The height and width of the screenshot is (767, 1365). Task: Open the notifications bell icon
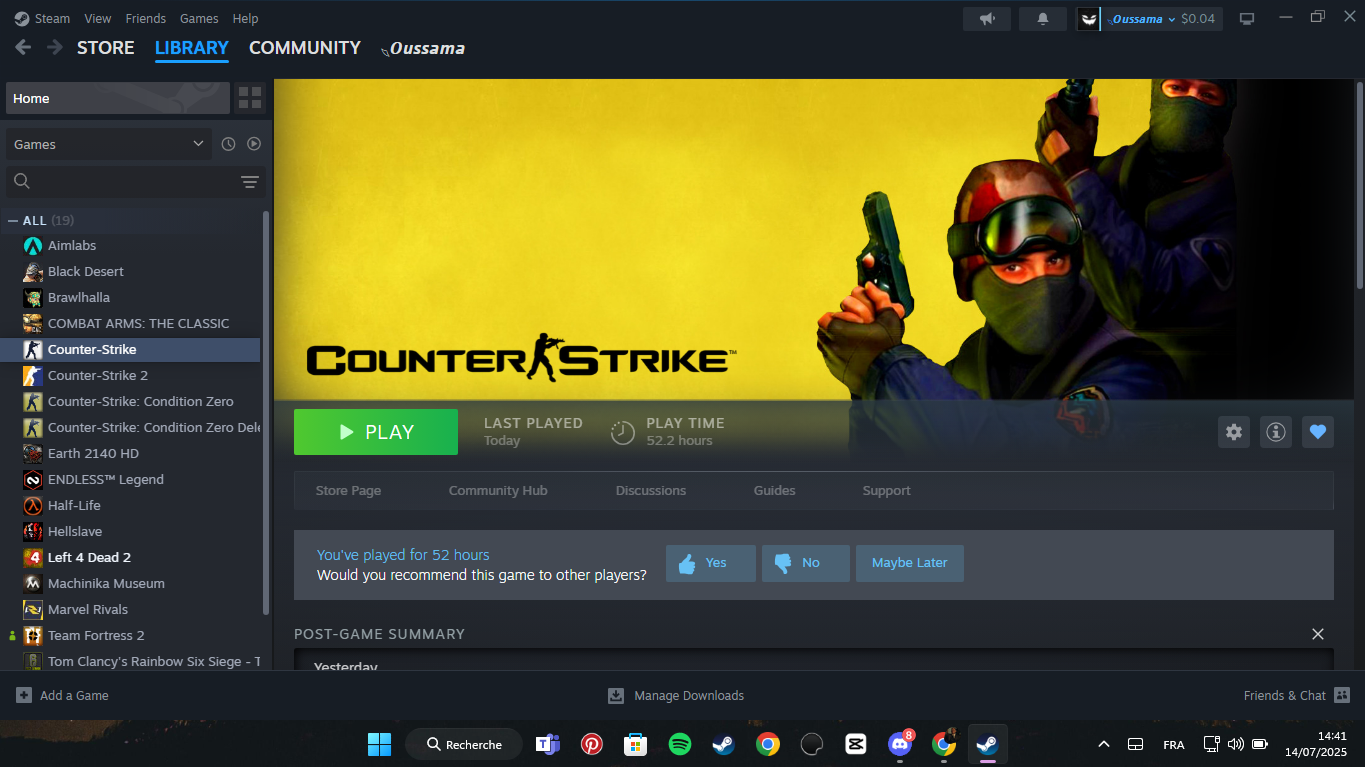1043,19
